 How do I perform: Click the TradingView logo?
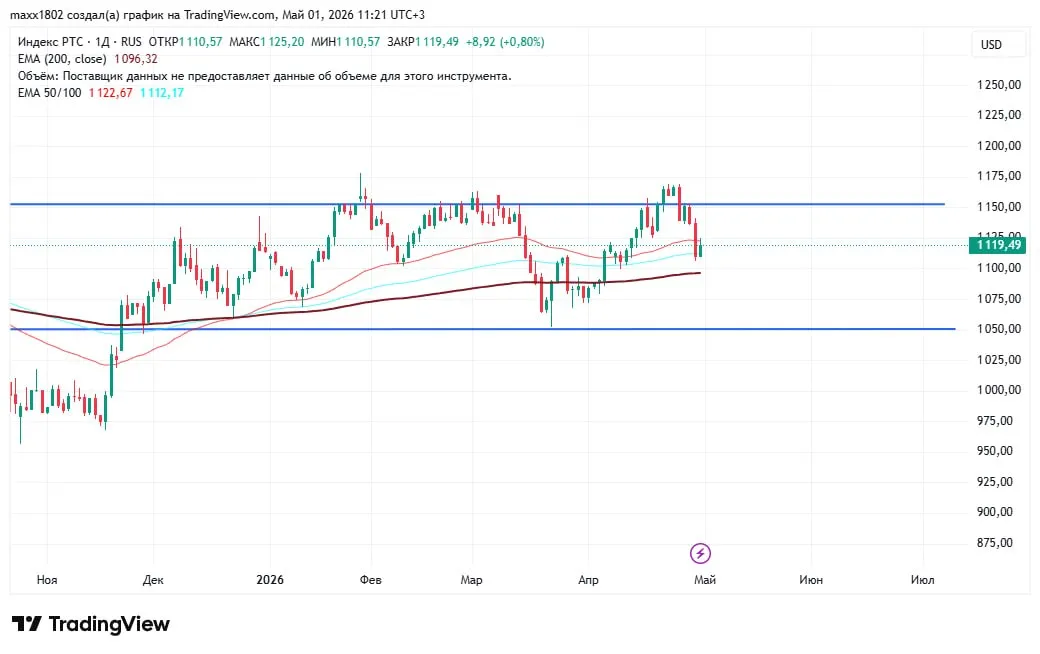91,624
